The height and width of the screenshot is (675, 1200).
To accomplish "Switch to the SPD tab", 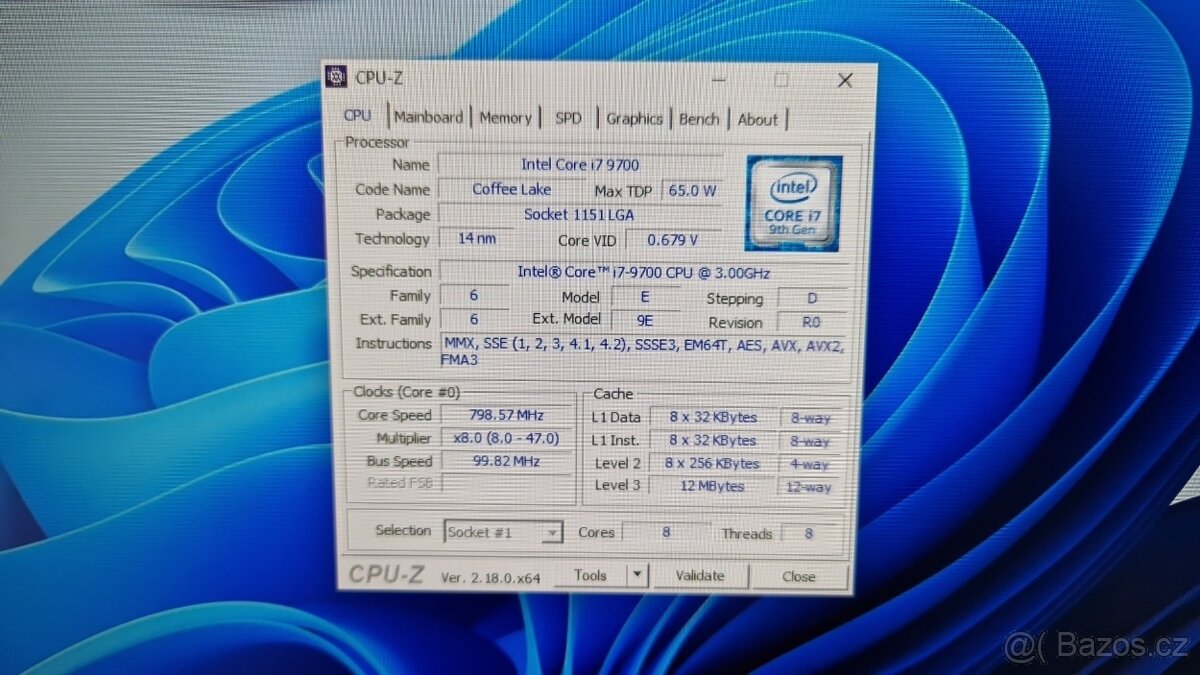I will [568, 118].
